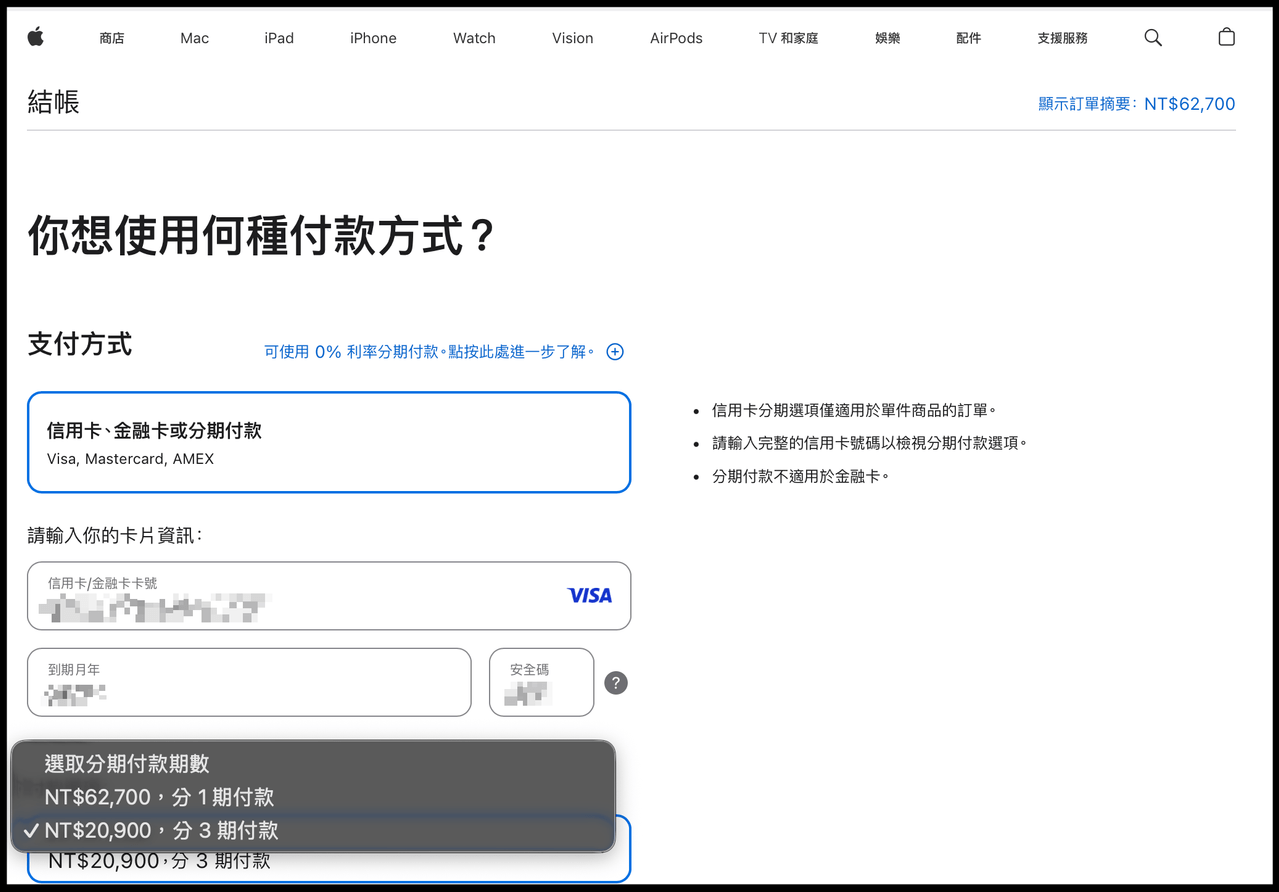The width and height of the screenshot is (1279, 892).
Task: Click the 分期付款不適用於金融卡 note
Action: (x=800, y=476)
